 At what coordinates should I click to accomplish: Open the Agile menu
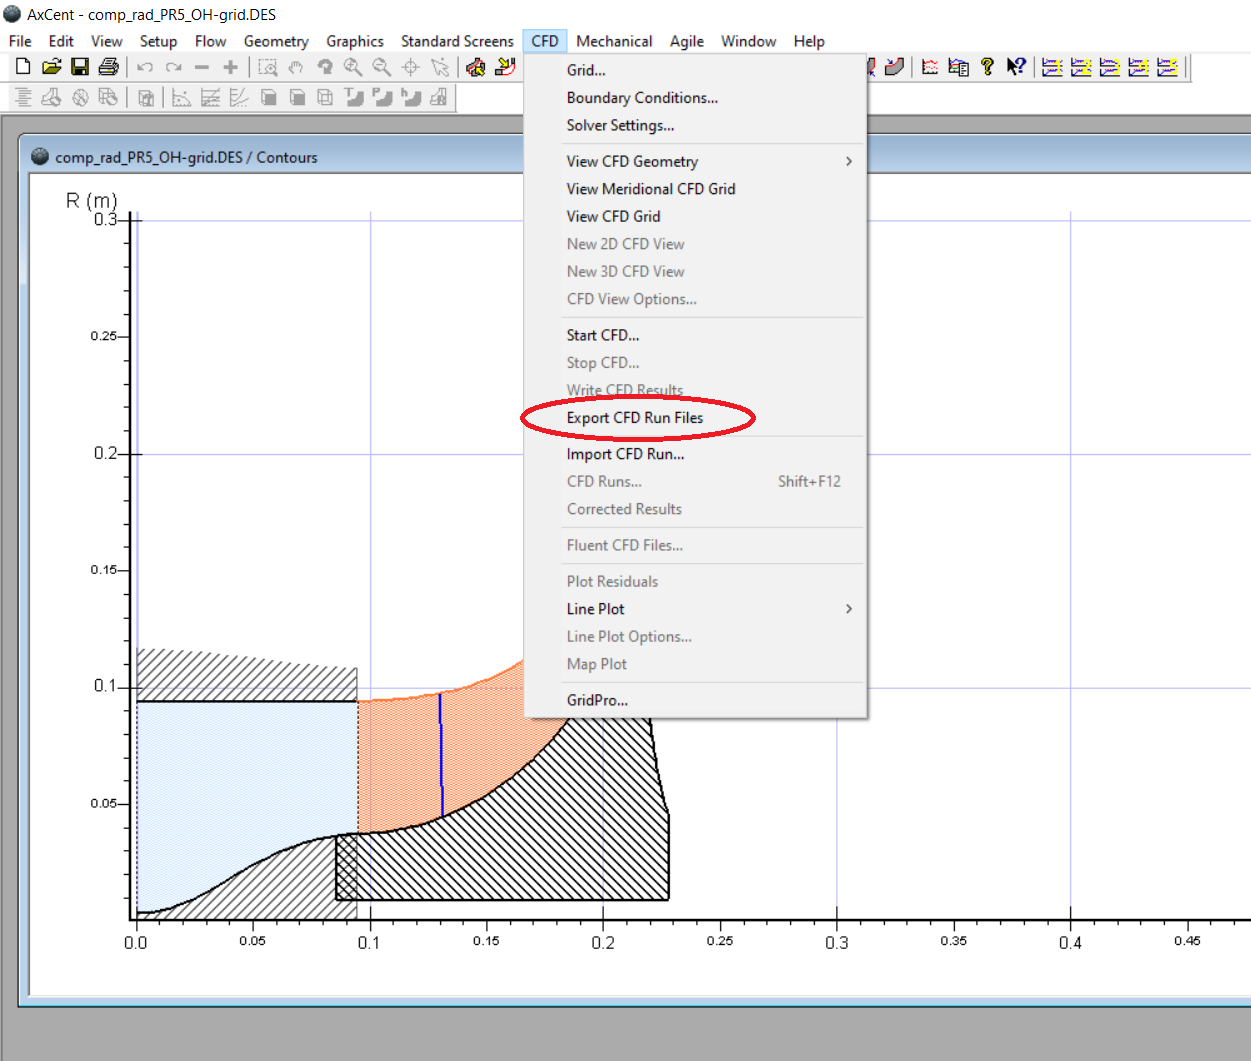pyautogui.click(x=687, y=41)
